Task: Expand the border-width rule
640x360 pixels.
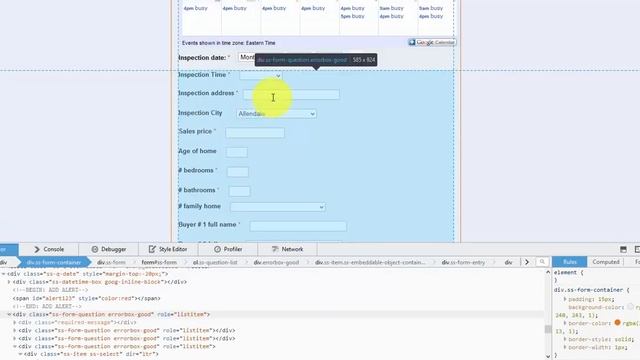Action: [x=565, y=347]
